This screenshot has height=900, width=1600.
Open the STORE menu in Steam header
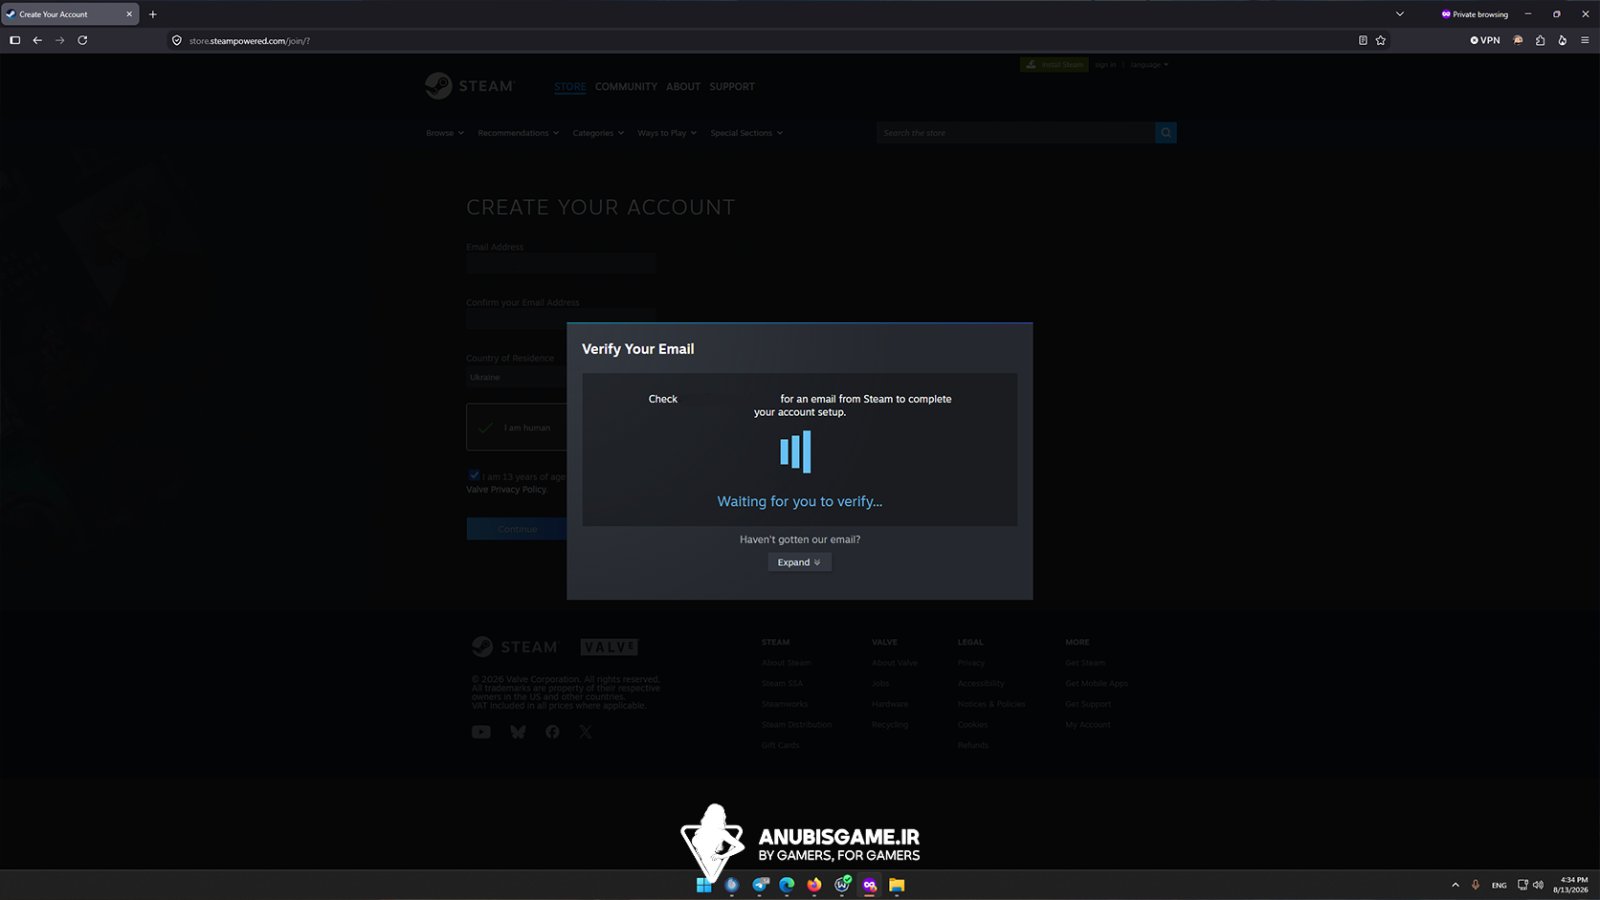coord(570,87)
